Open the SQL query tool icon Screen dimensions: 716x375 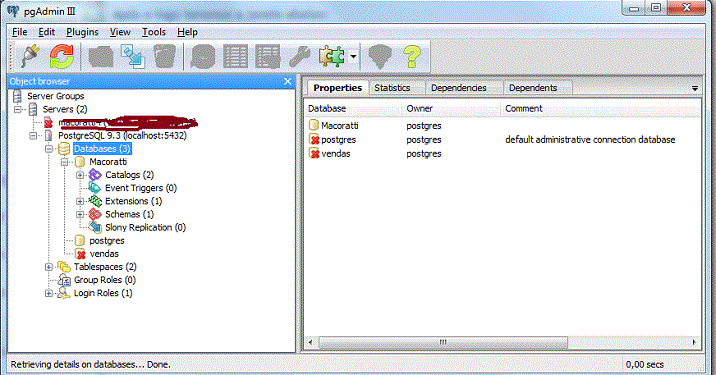[203, 57]
